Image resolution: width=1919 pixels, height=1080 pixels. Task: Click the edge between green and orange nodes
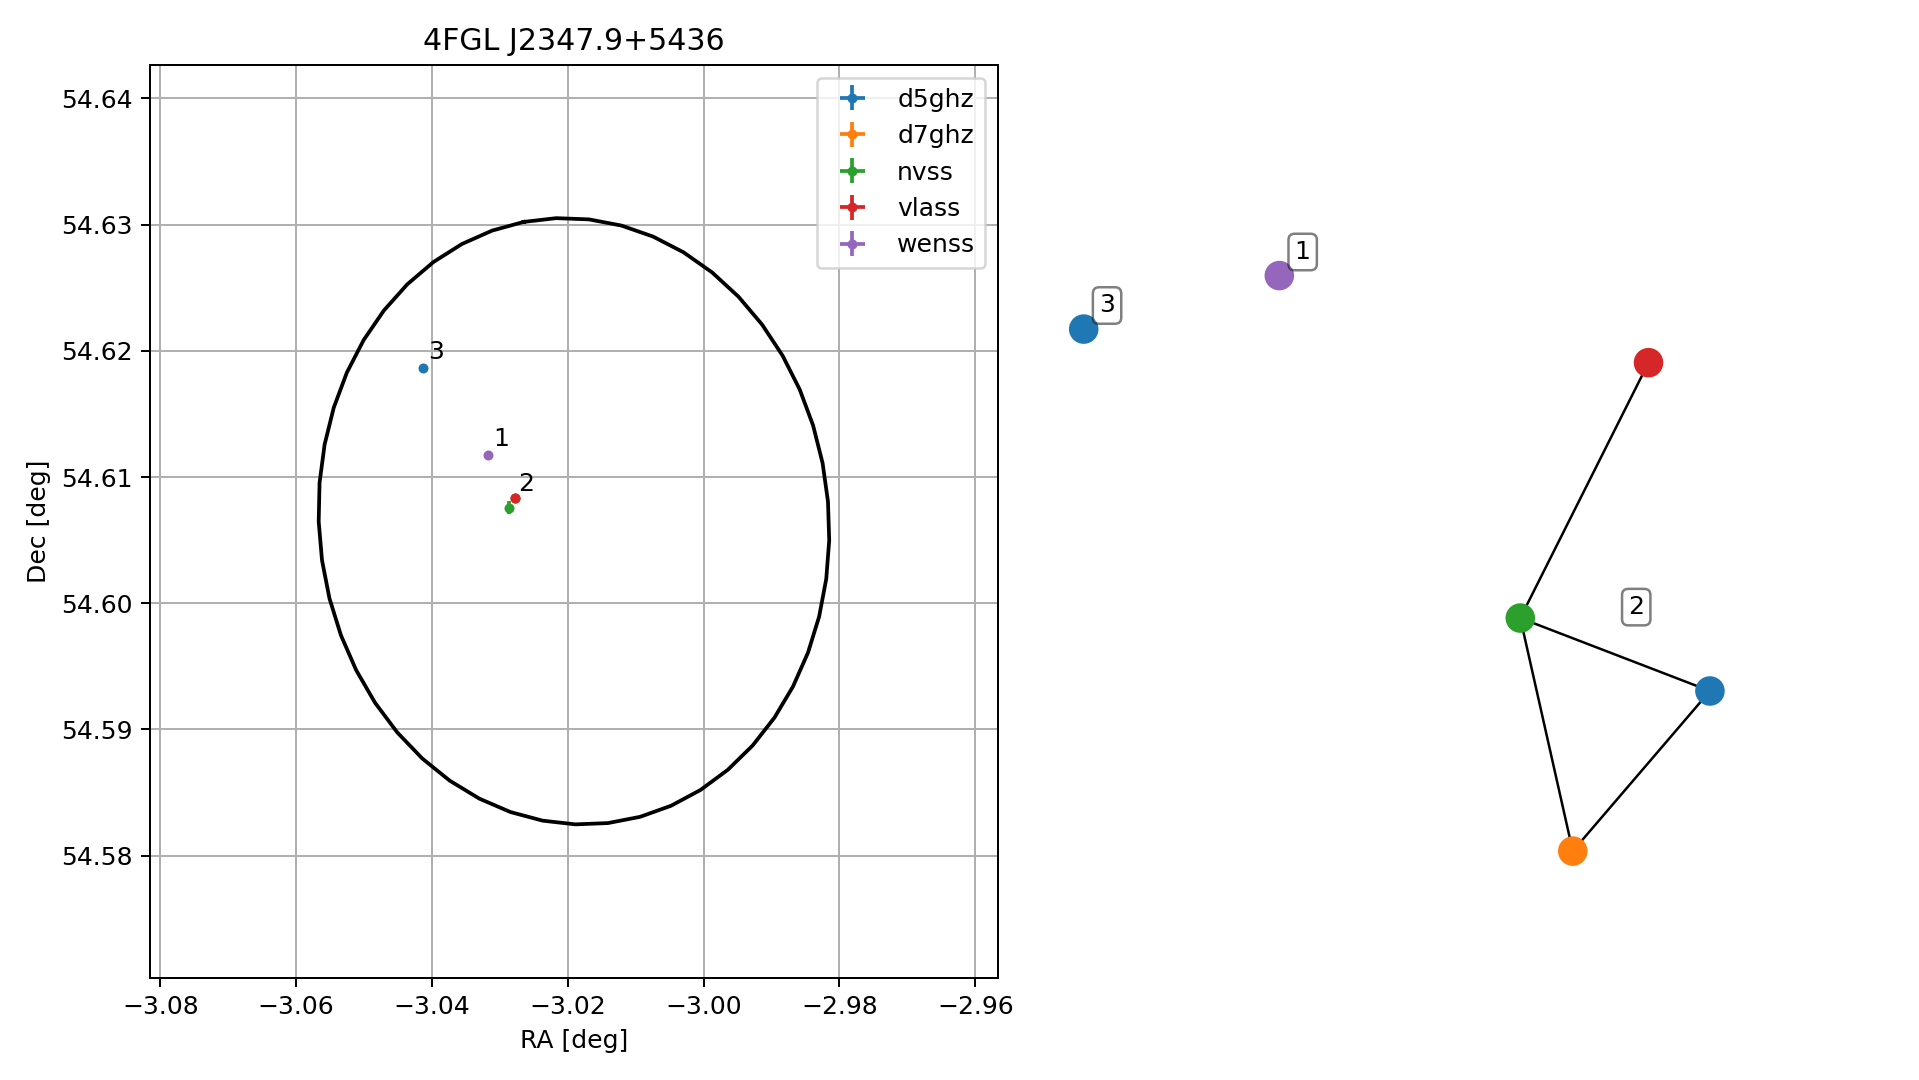1546,735
